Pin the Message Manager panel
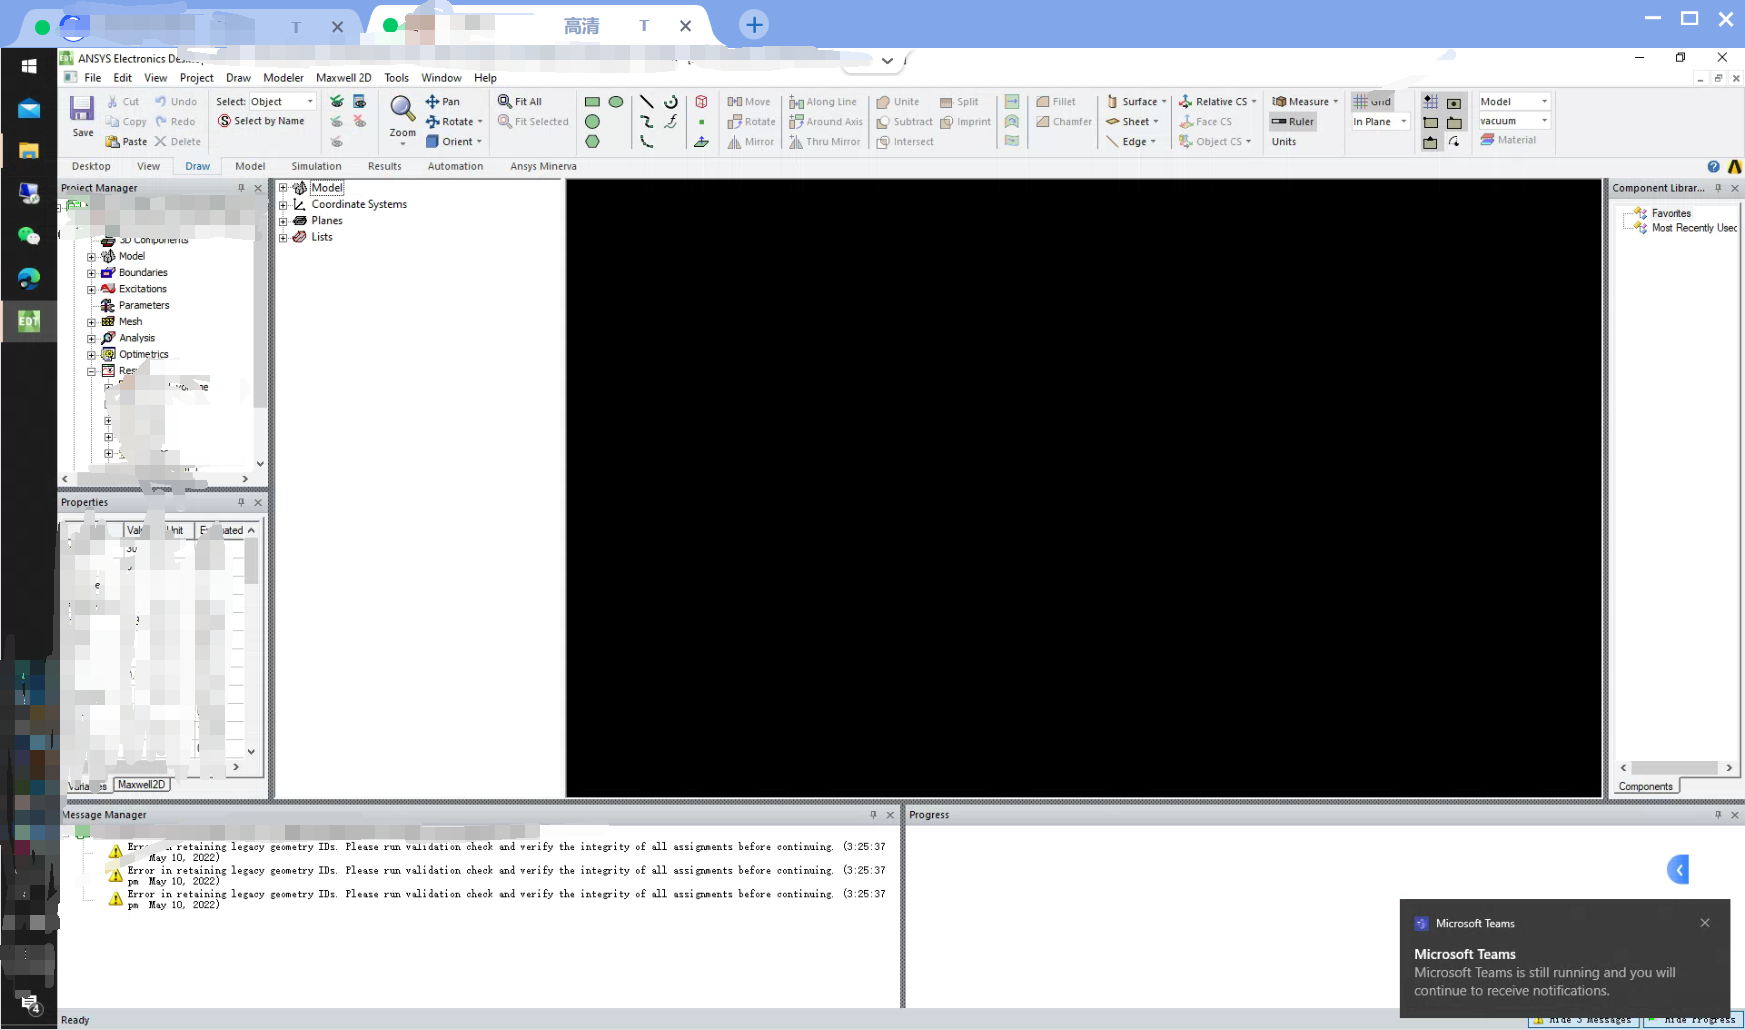Viewport: 1745px width, 1030px height. [873, 815]
